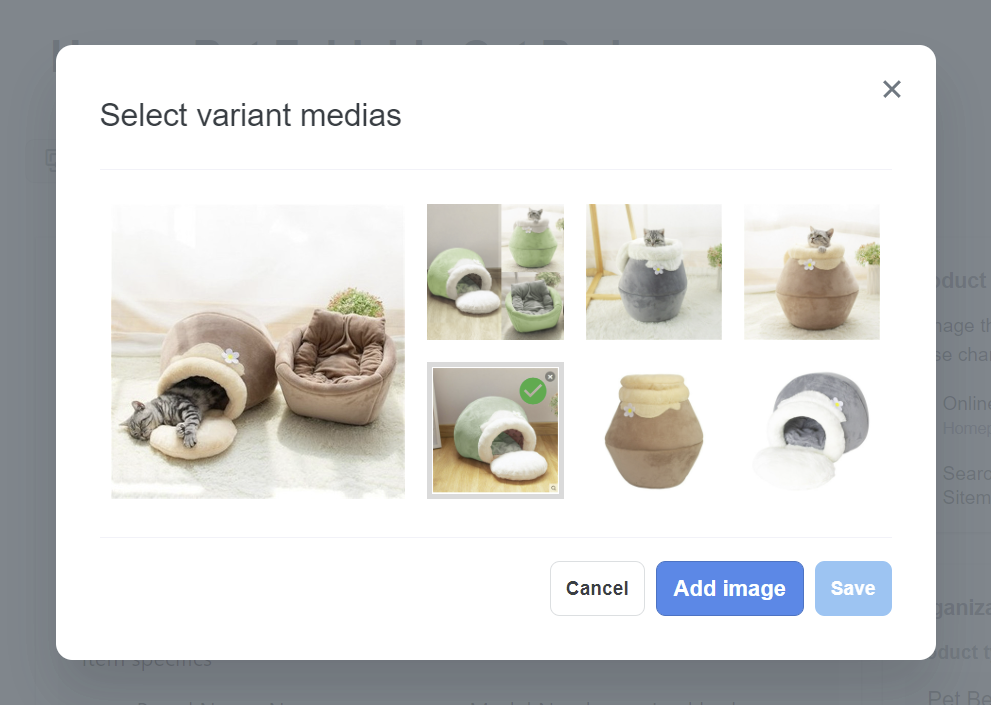Deselect the checked green cat bed thumbnail
The image size is (991, 705).
pyautogui.click(x=496, y=431)
